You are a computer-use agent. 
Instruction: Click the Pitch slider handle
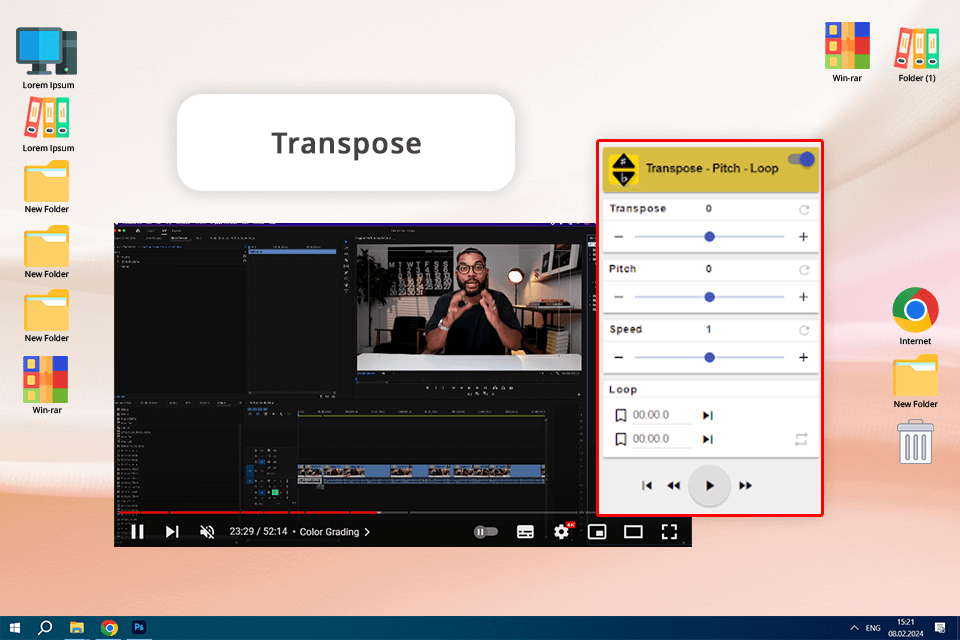tap(709, 297)
